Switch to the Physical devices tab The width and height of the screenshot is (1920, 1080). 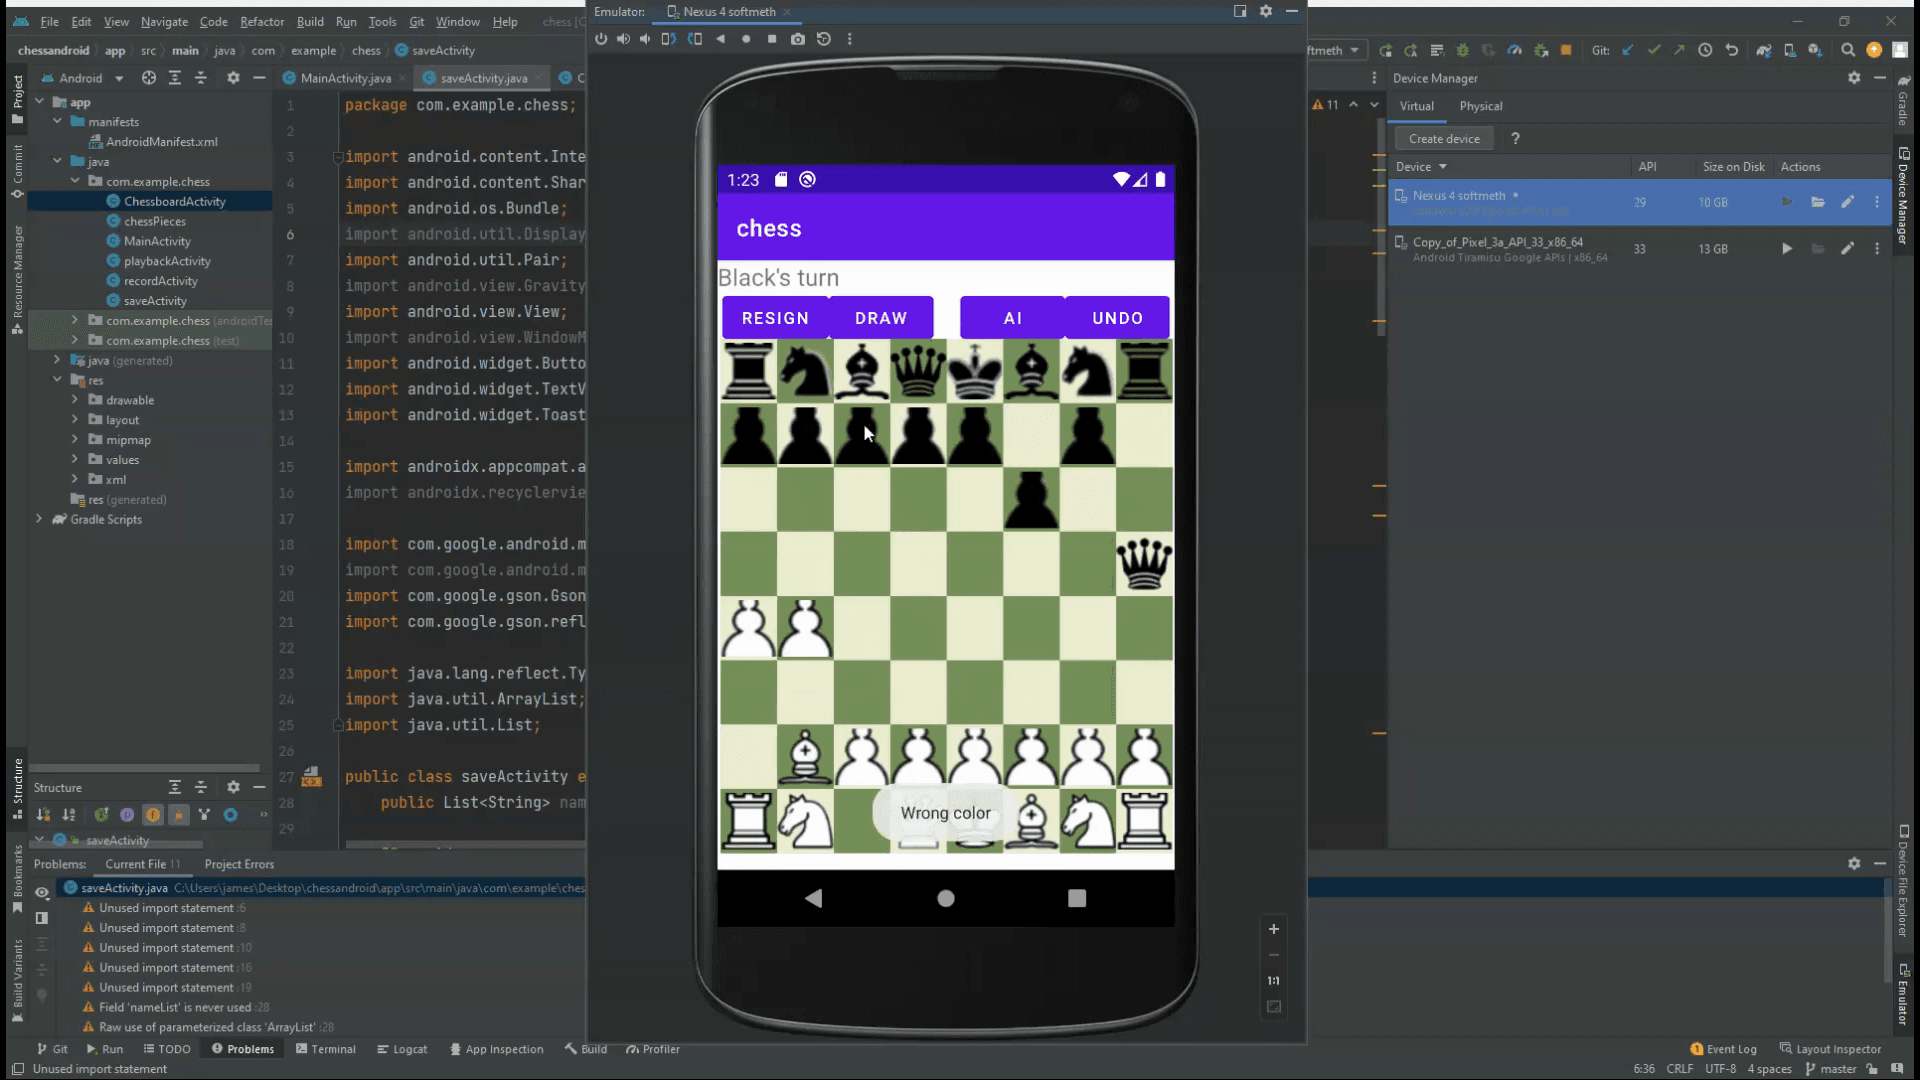1480,106
